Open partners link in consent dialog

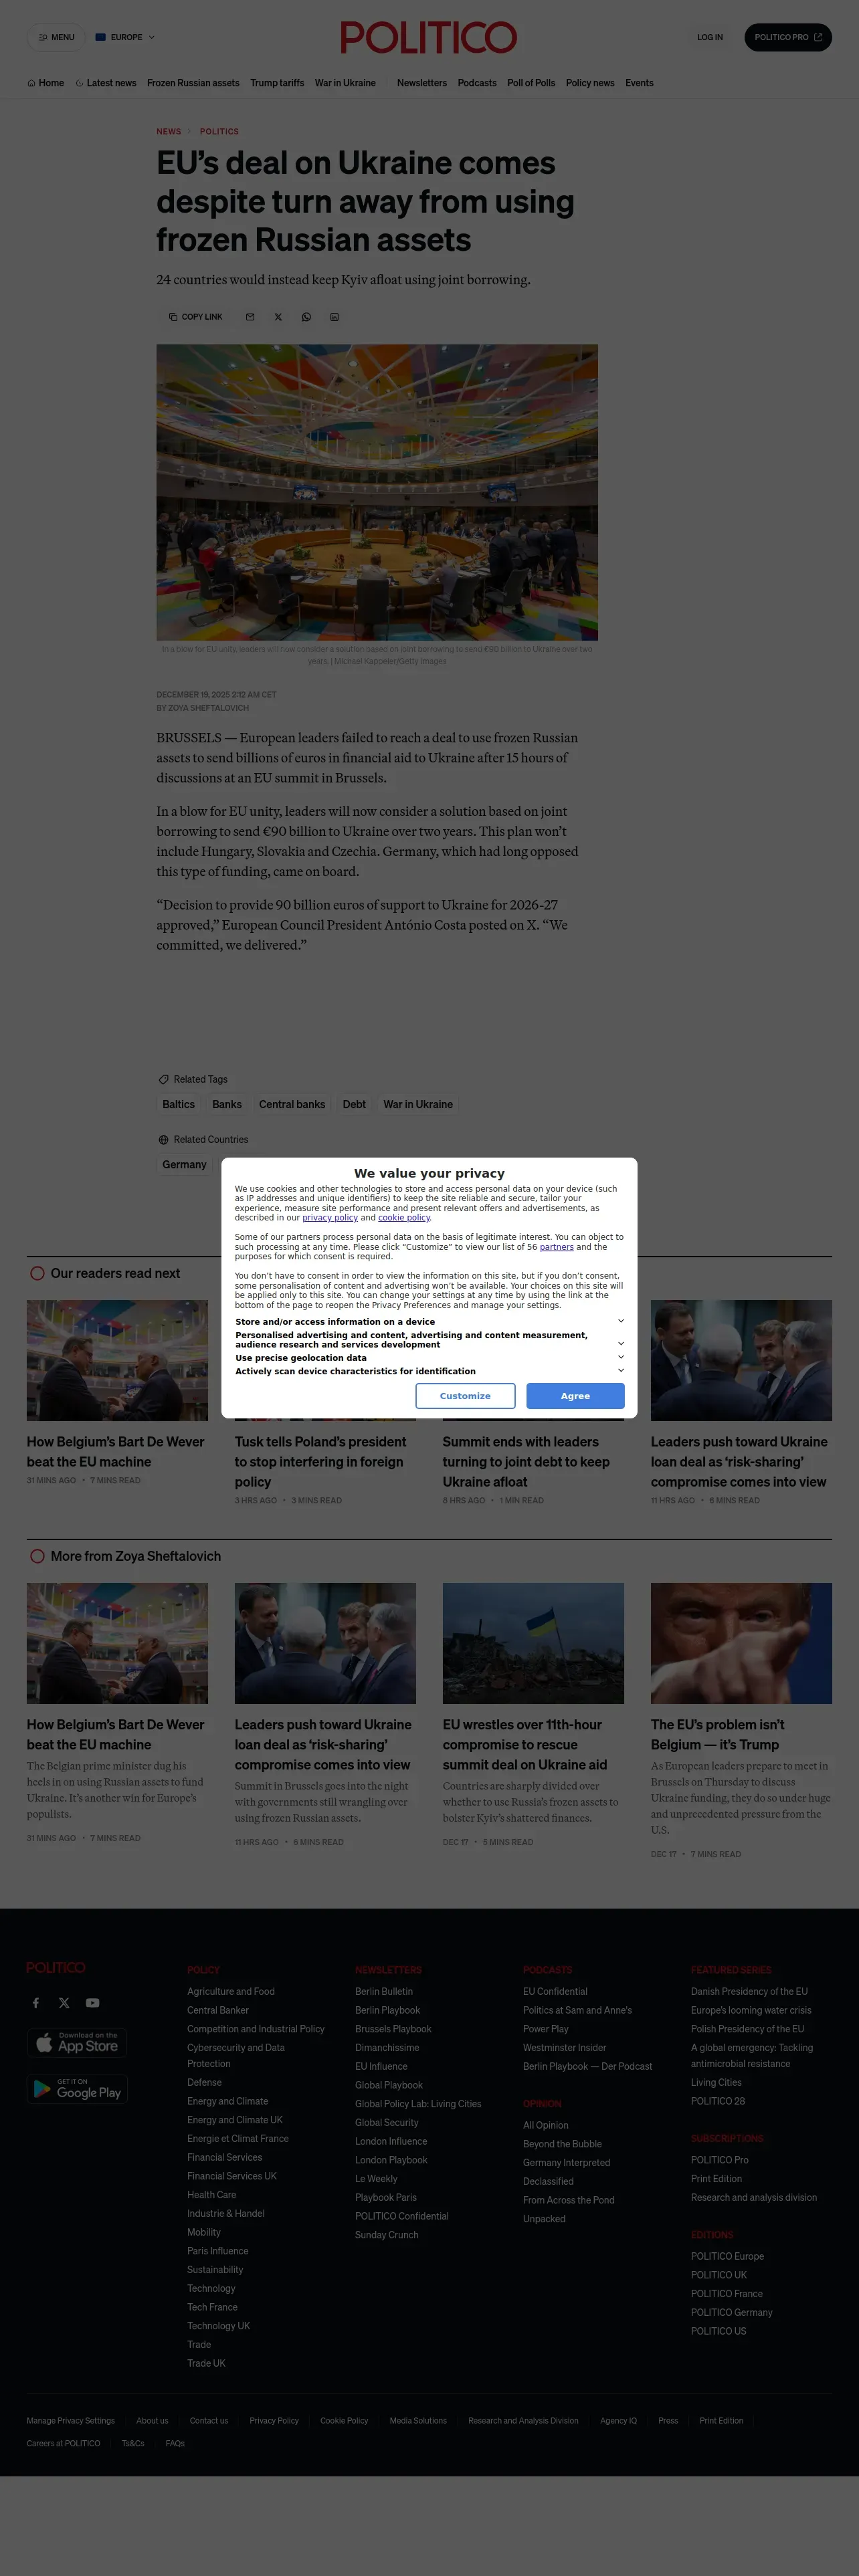pyautogui.click(x=557, y=1247)
